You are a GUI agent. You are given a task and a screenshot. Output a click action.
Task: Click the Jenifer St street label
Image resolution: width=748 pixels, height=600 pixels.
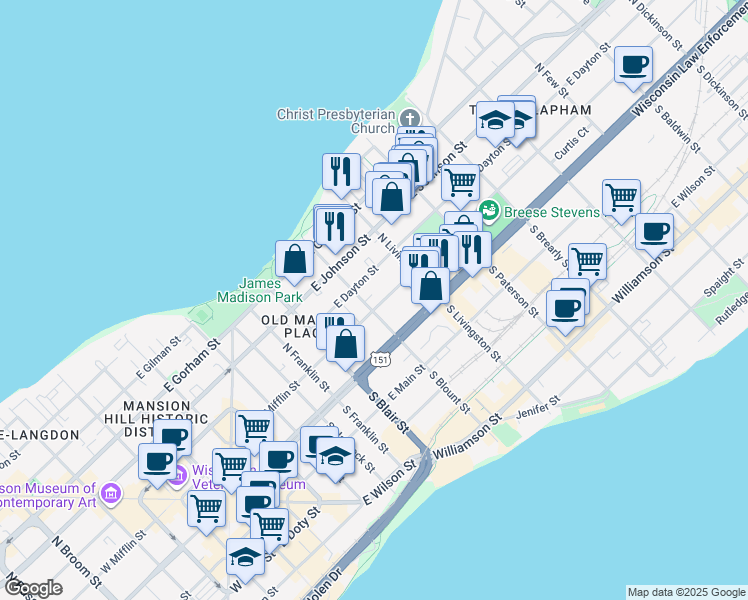pos(538,408)
